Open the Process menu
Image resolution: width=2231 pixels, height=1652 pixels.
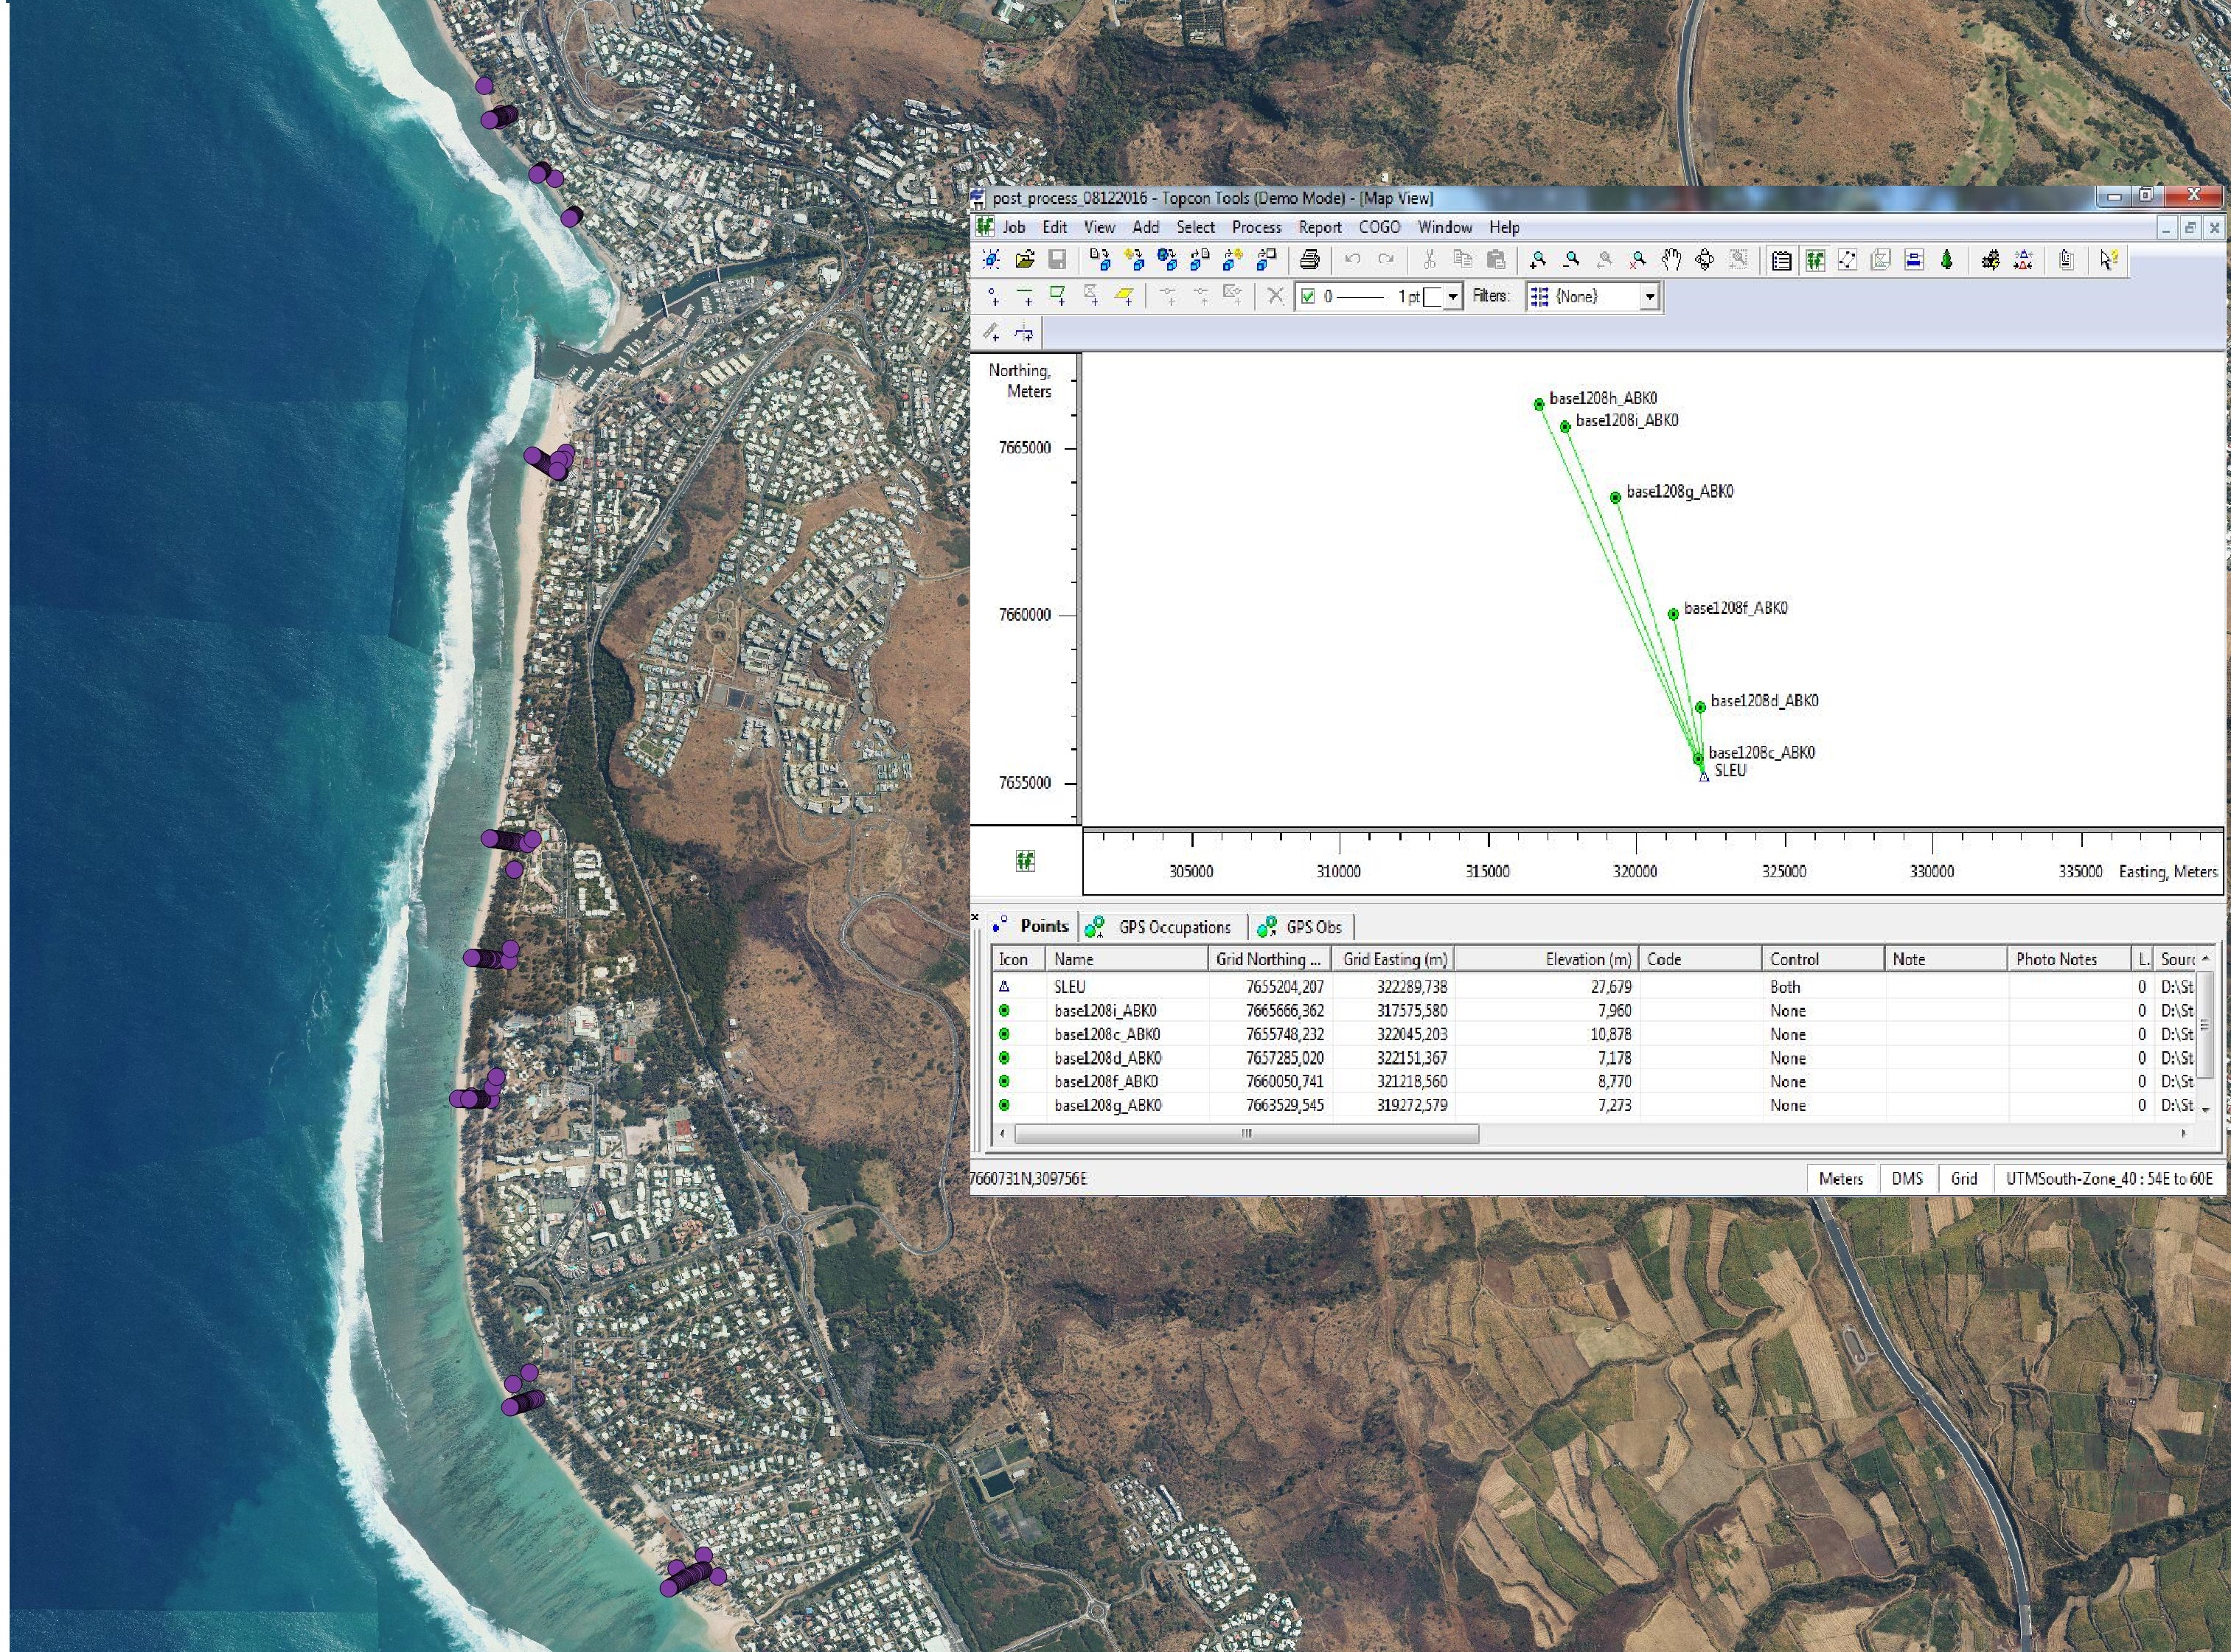coord(1256,227)
